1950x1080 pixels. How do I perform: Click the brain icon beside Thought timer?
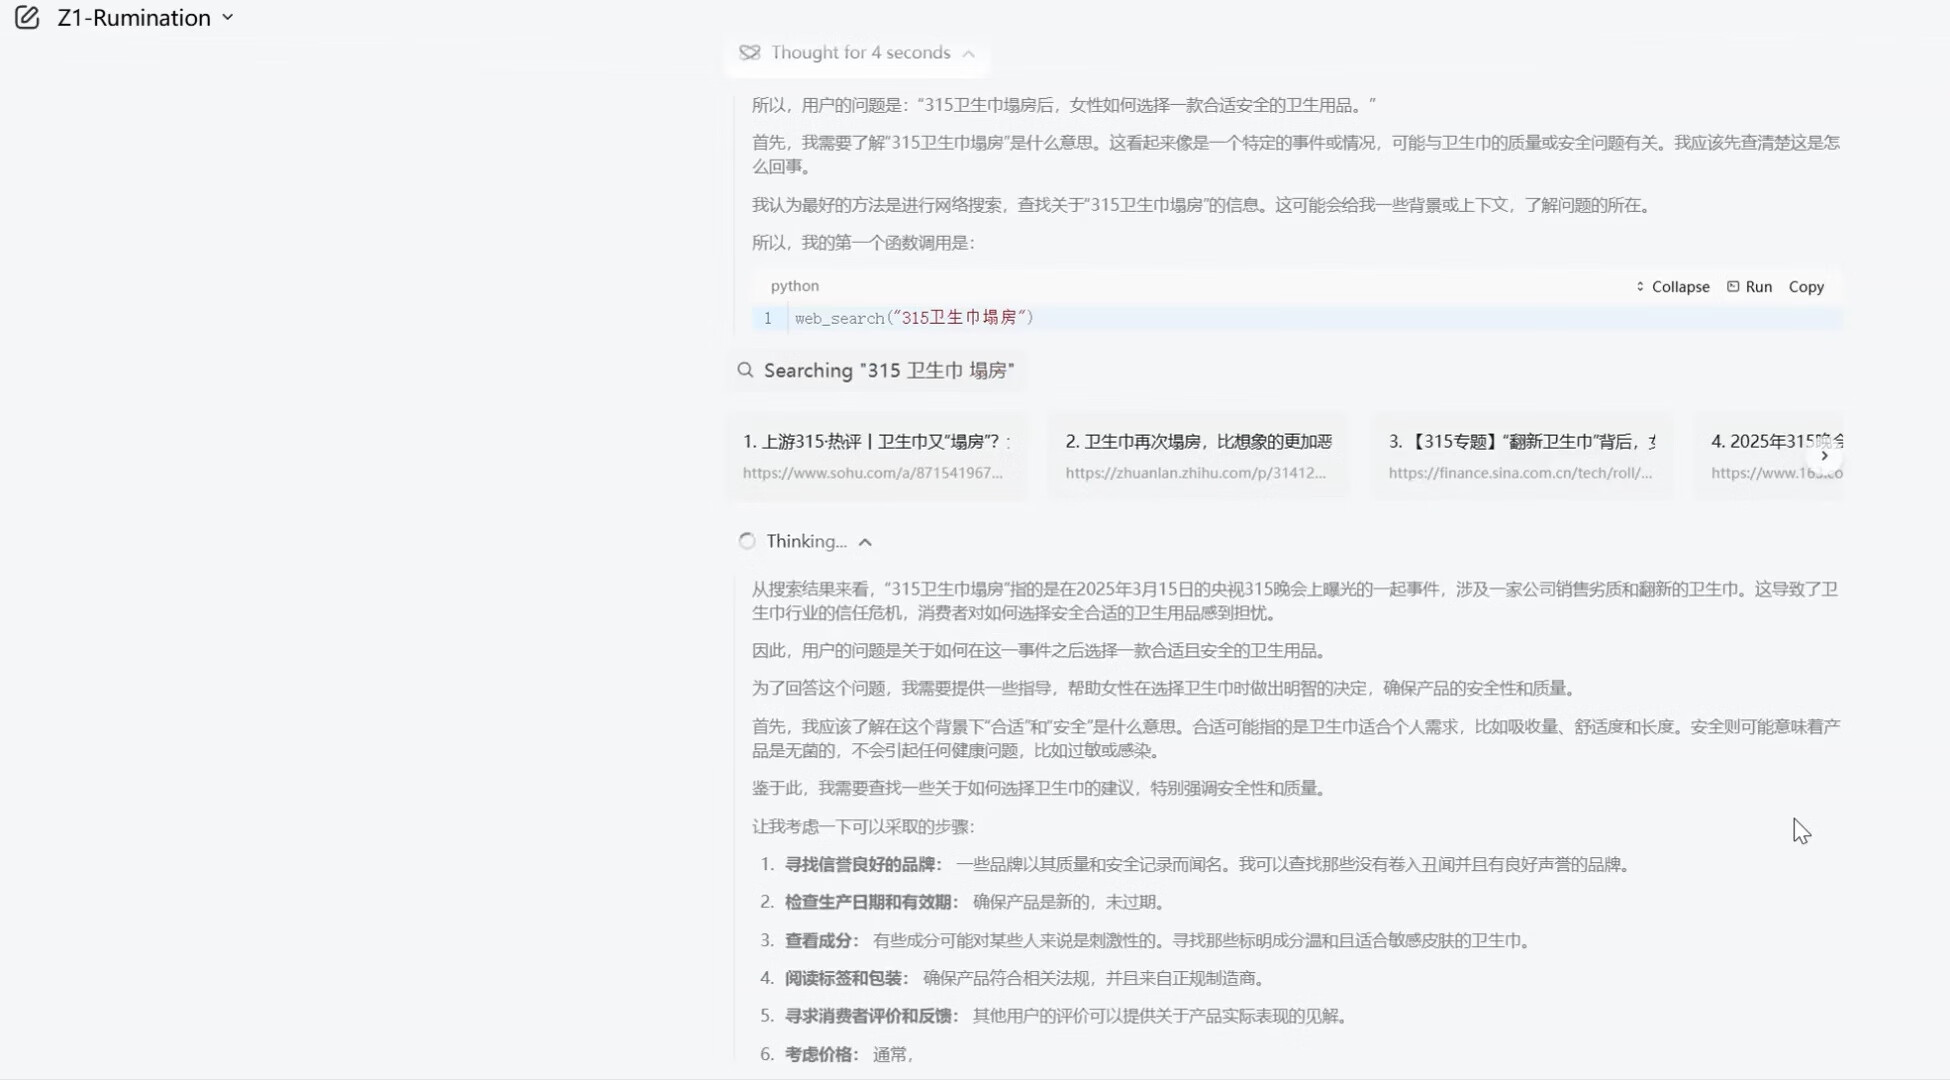(749, 53)
